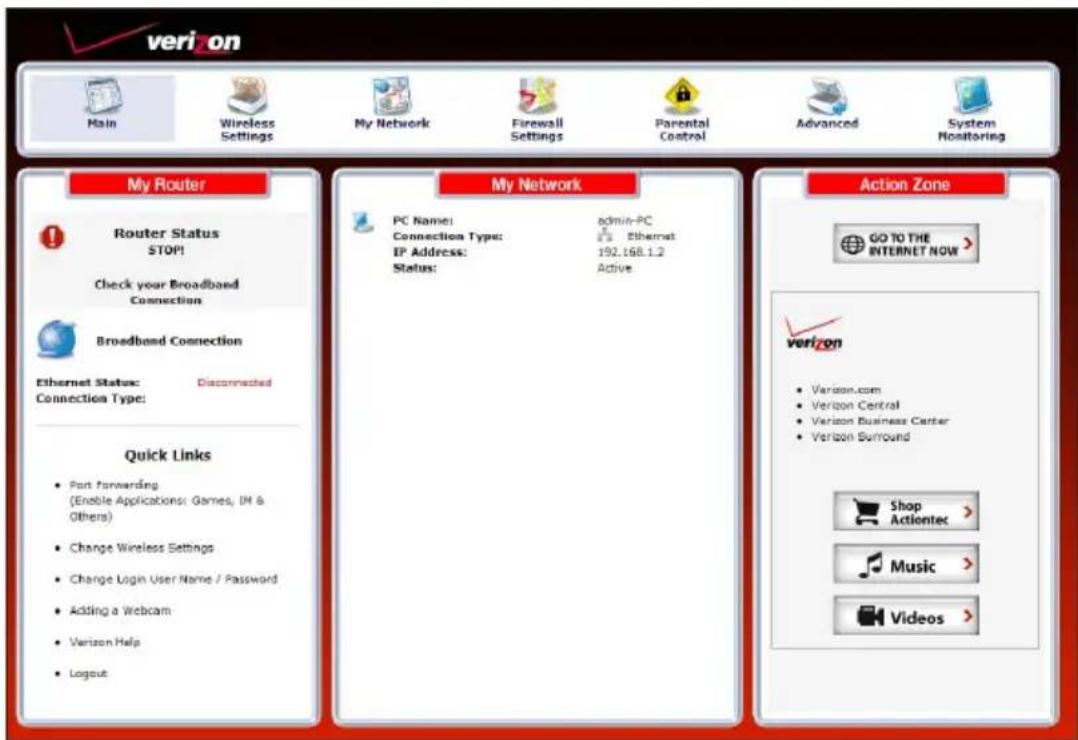The width and height of the screenshot is (1078, 740).
Task: Open Change Wireless Settings link
Action: [142, 548]
